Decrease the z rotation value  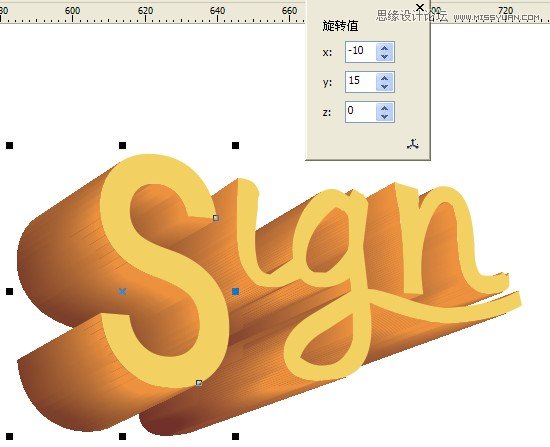pos(385,117)
